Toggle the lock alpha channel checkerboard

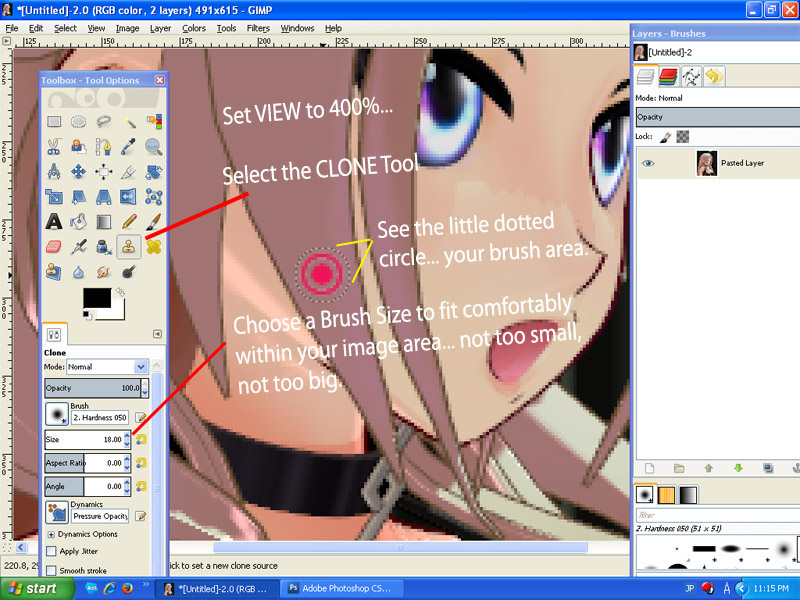(x=683, y=137)
